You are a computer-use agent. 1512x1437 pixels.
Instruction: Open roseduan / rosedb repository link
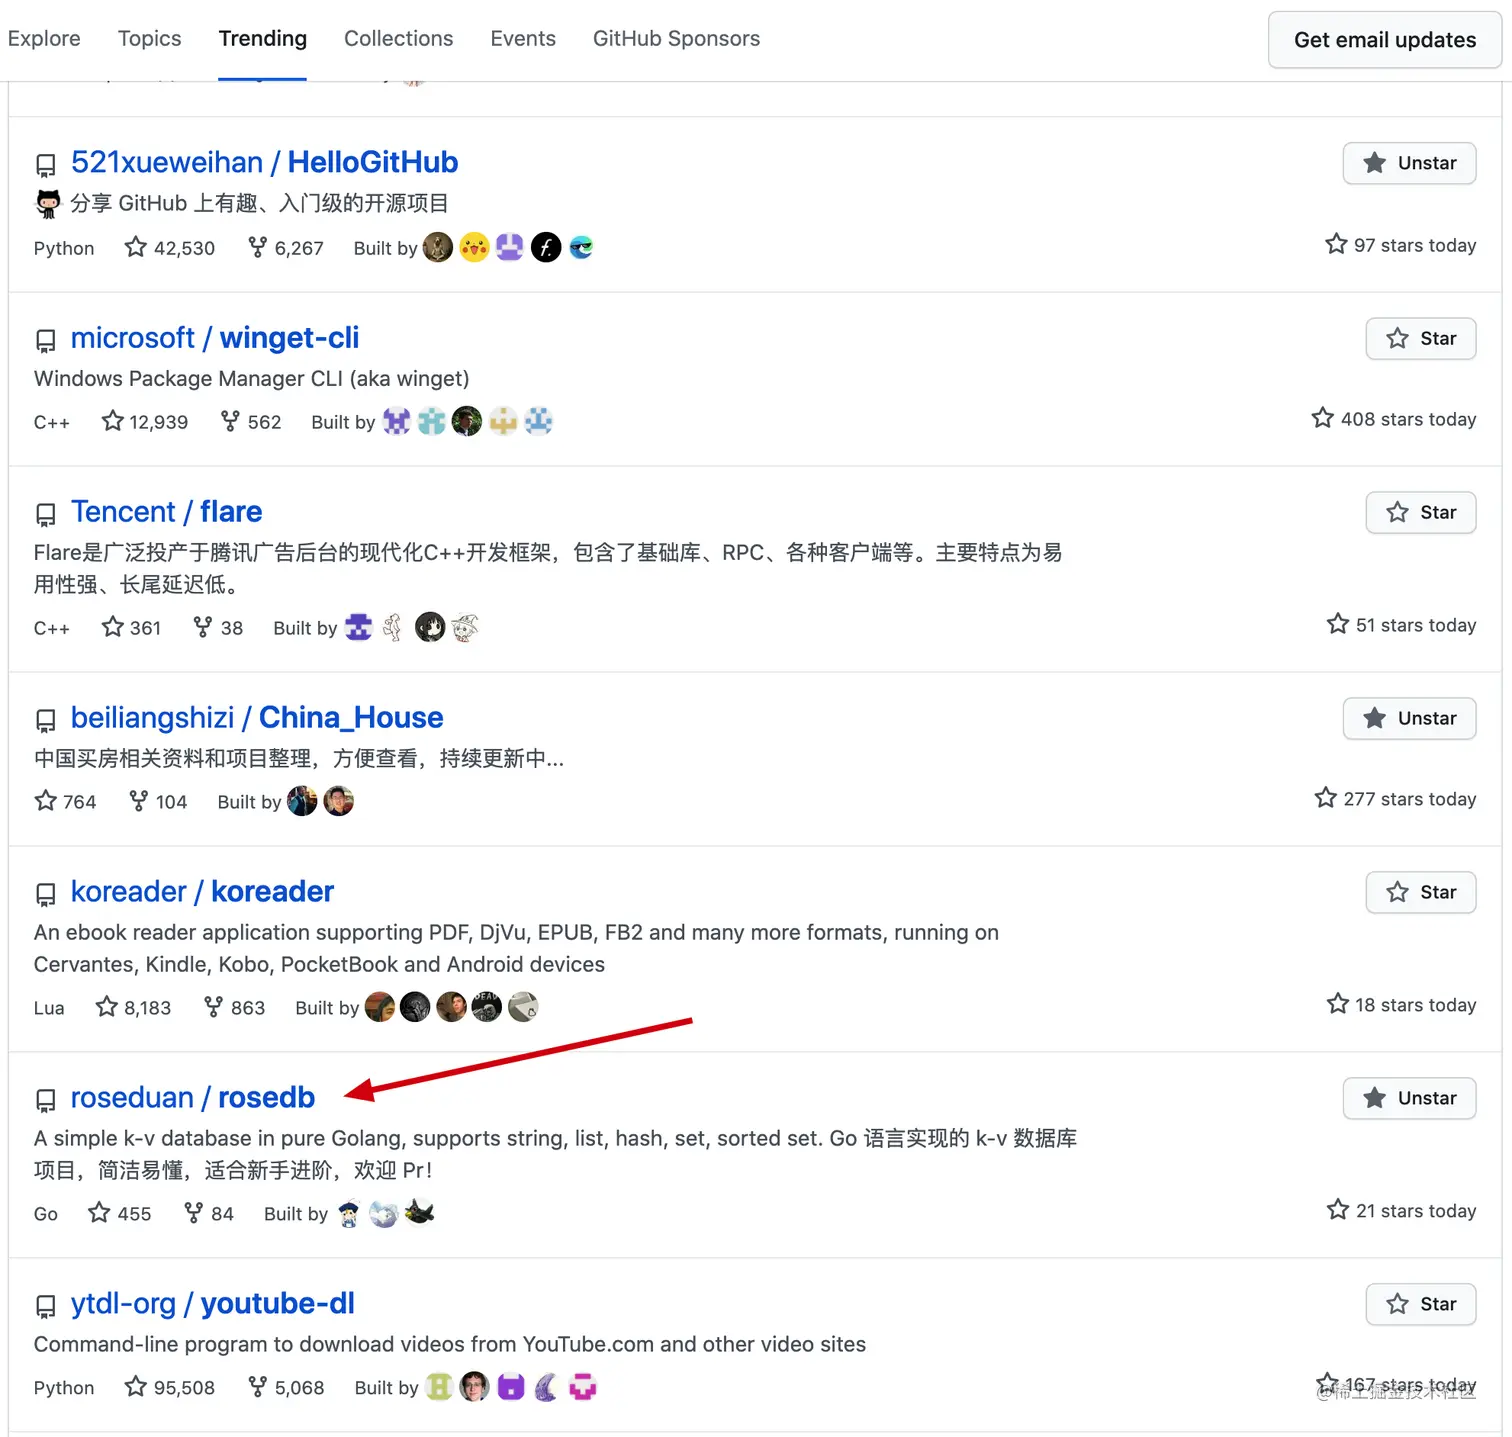pyautogui.click(x=193, y=1098)
